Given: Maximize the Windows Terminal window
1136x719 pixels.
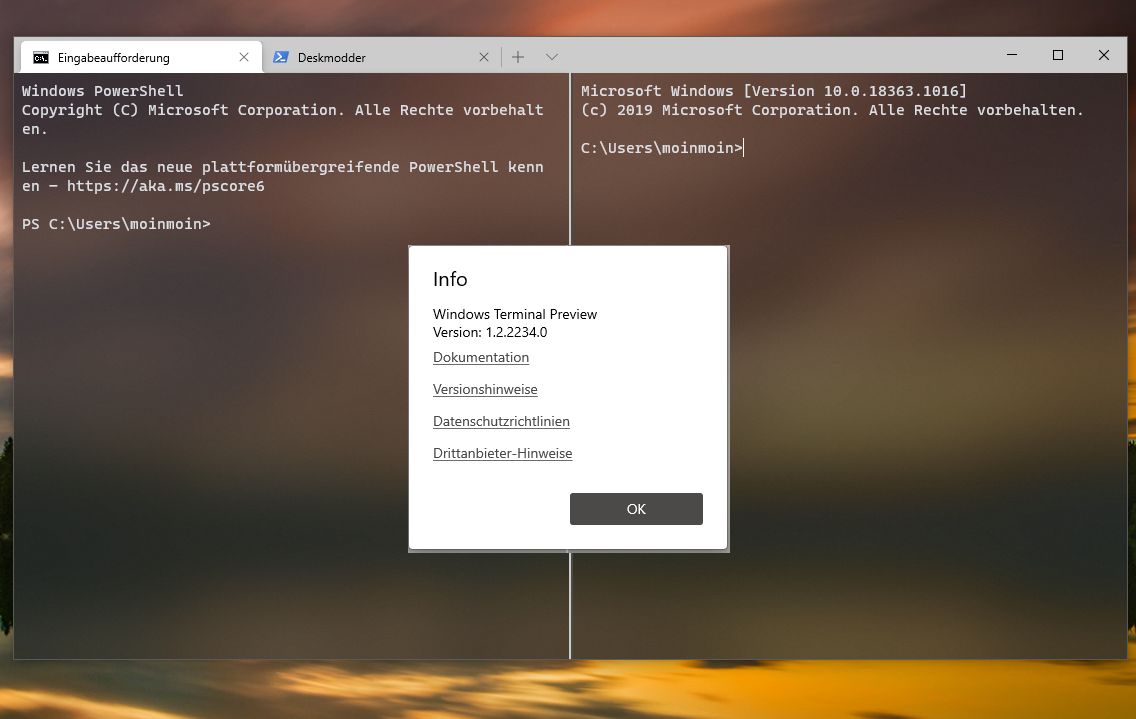Looking at the screenshot, I should coord(1058,55).
